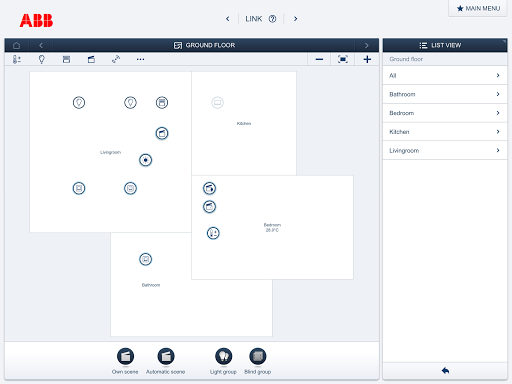Select the dimmer sun icon in Livingroom
This screenshot has width=512, height=384.
pos(145,160)
